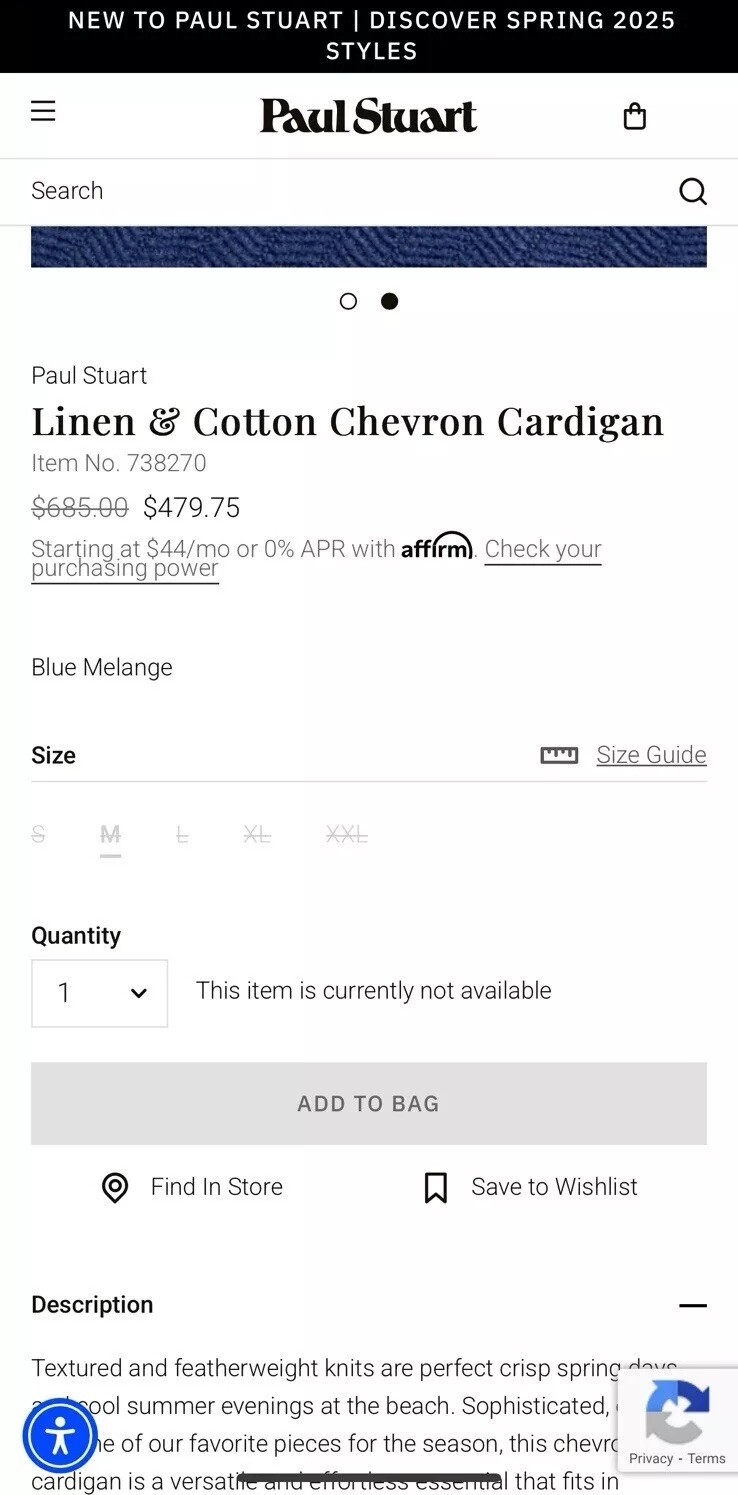Select the second image carousel dot
Image resolution: width=738 pixels, height=1495 pixels.
pos(390,301)
